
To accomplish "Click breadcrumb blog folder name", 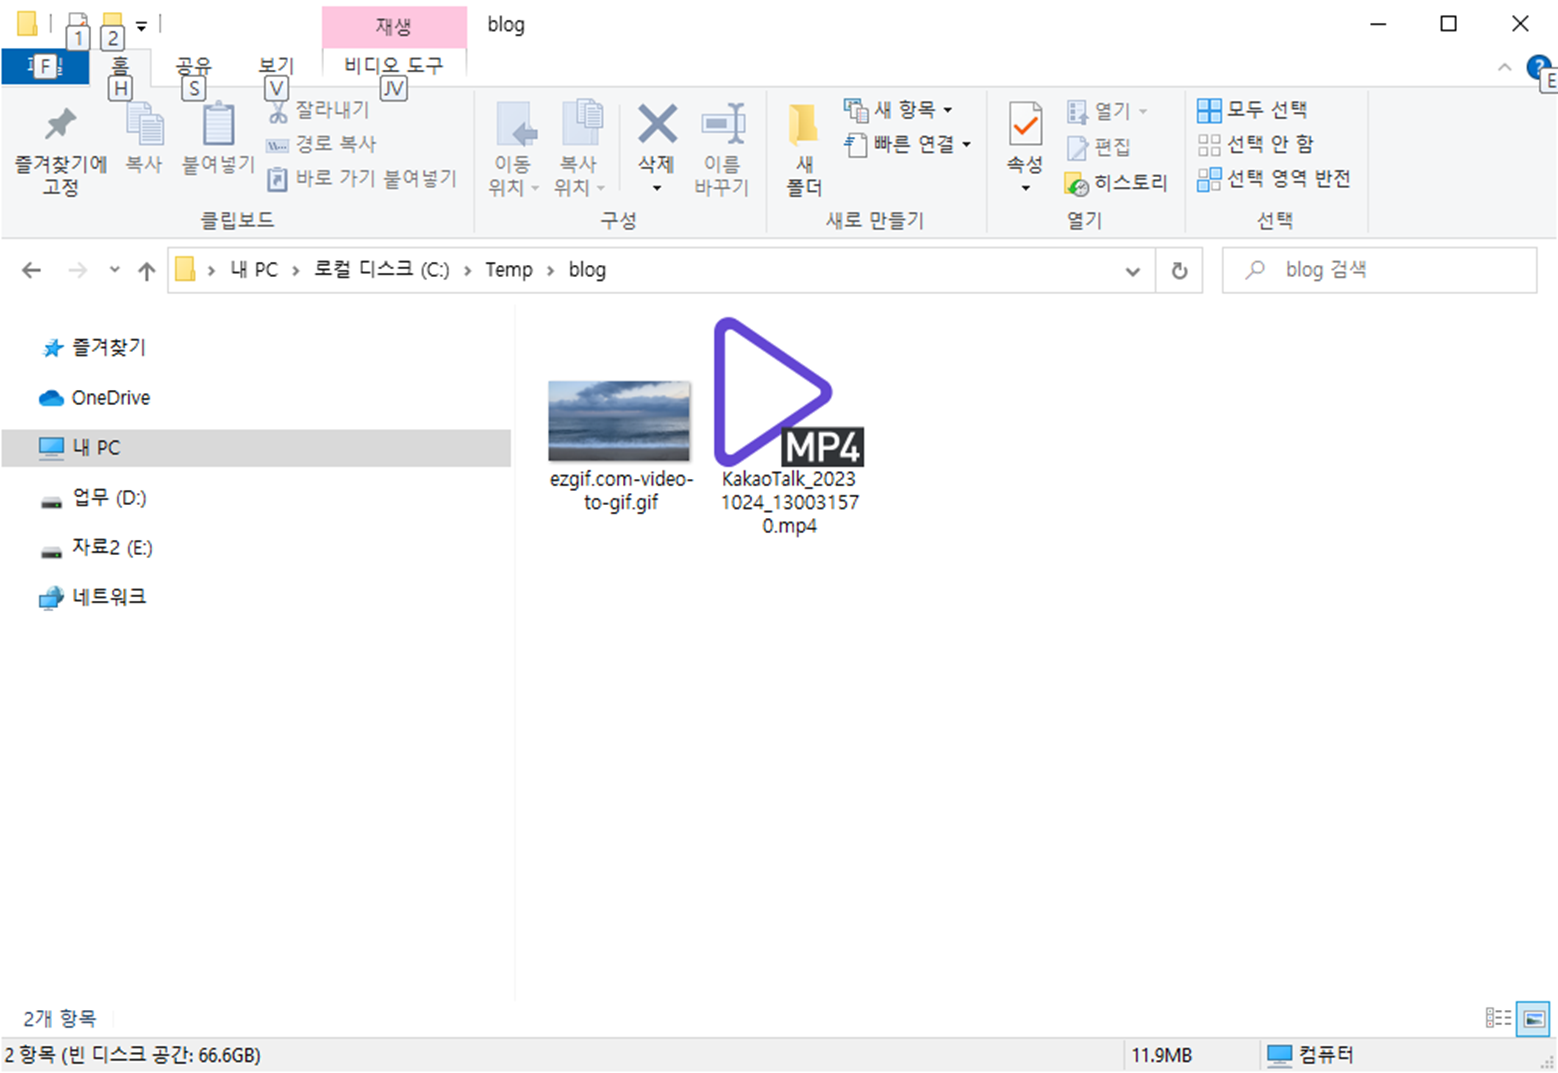I will tap(587, 270).
